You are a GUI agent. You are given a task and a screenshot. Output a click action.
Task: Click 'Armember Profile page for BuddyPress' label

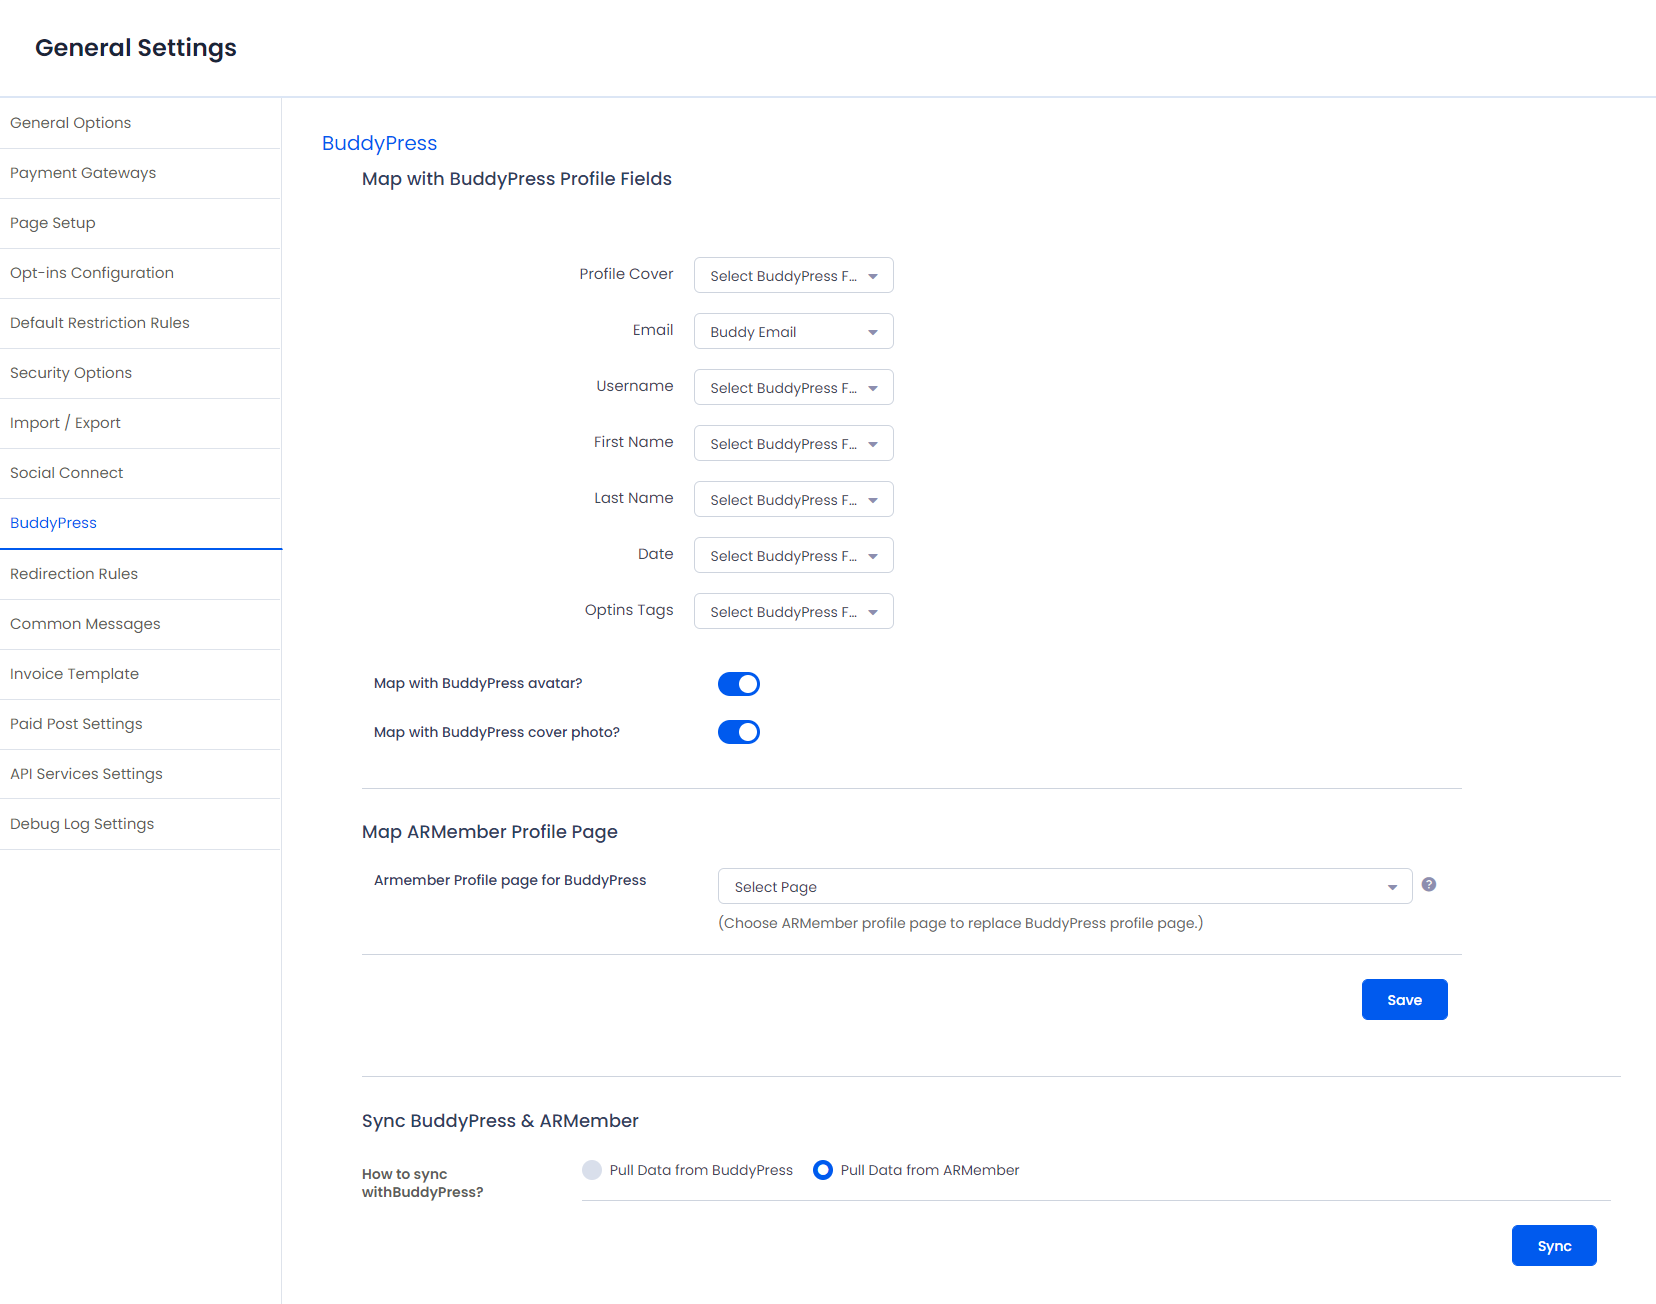click(x=510, y=880)
